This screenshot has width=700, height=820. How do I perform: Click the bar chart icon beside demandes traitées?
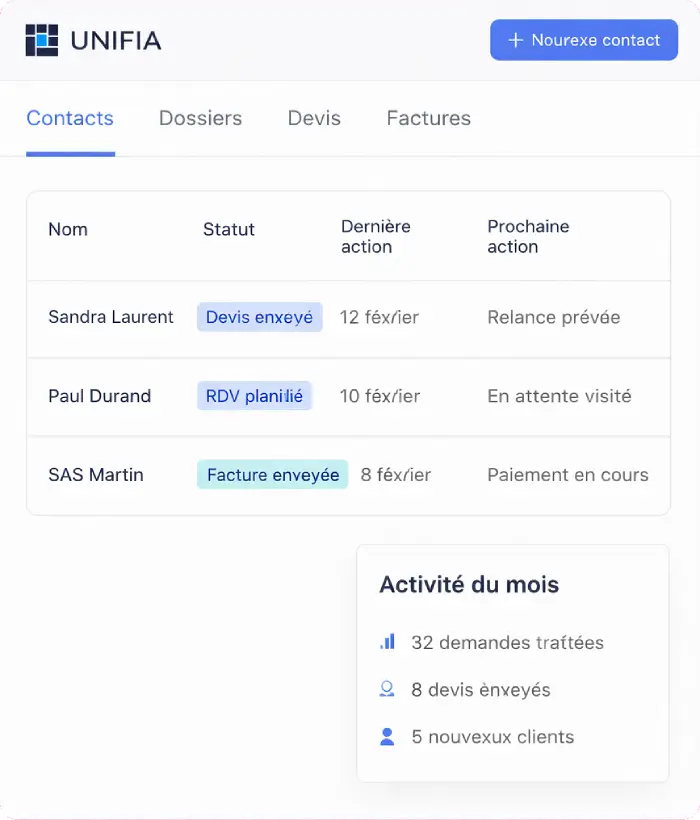click(x=389, y=642)
